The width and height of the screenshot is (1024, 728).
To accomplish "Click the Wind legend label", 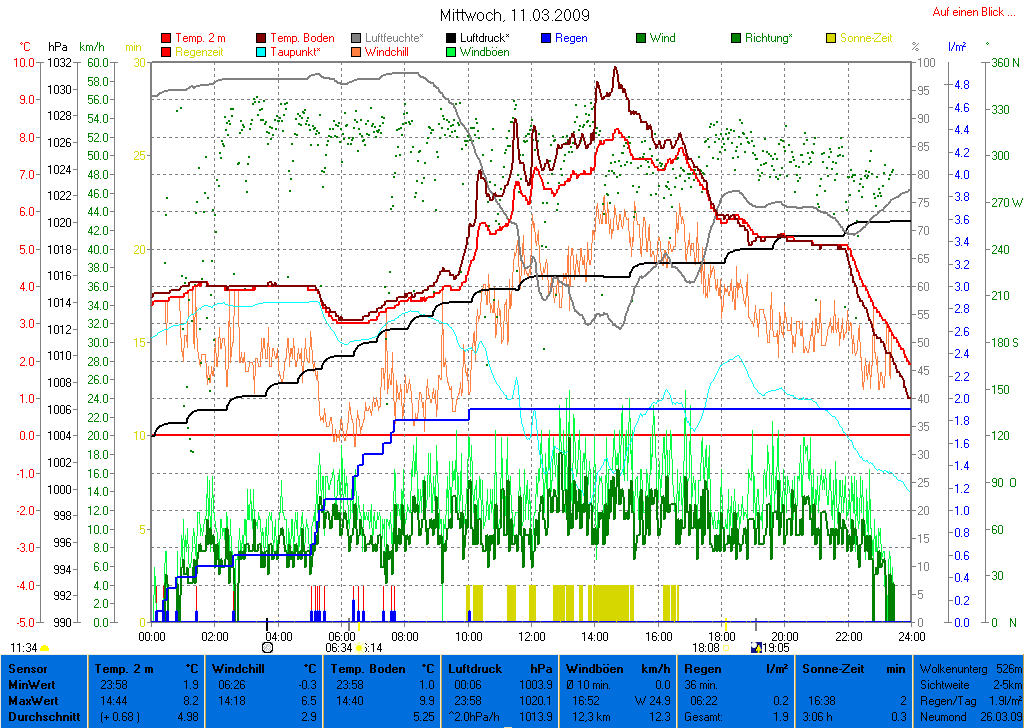I will [662, 38].
